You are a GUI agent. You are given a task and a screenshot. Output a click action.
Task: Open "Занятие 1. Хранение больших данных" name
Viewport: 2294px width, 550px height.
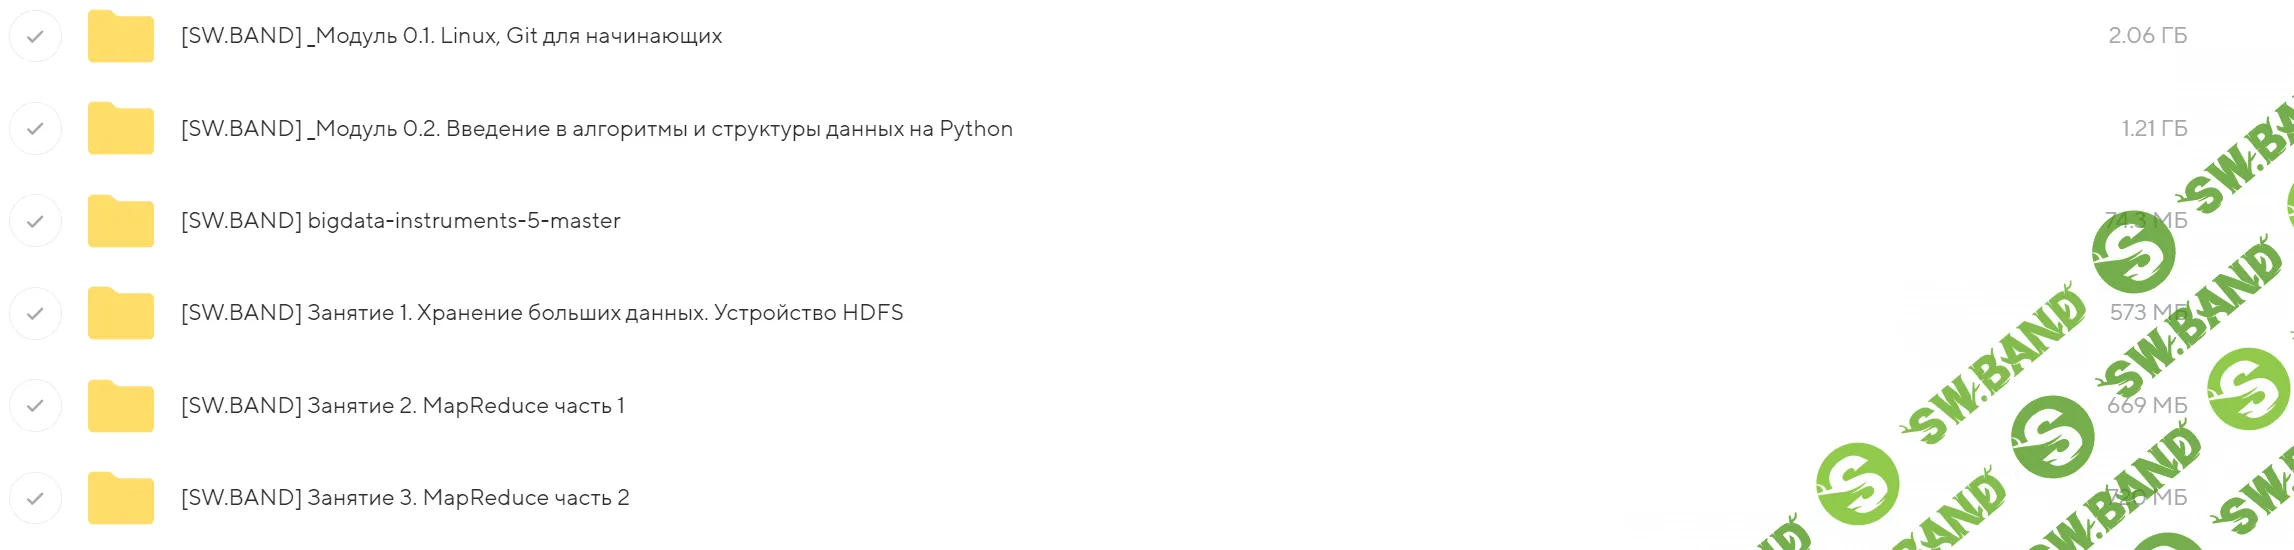coord(541,313)
